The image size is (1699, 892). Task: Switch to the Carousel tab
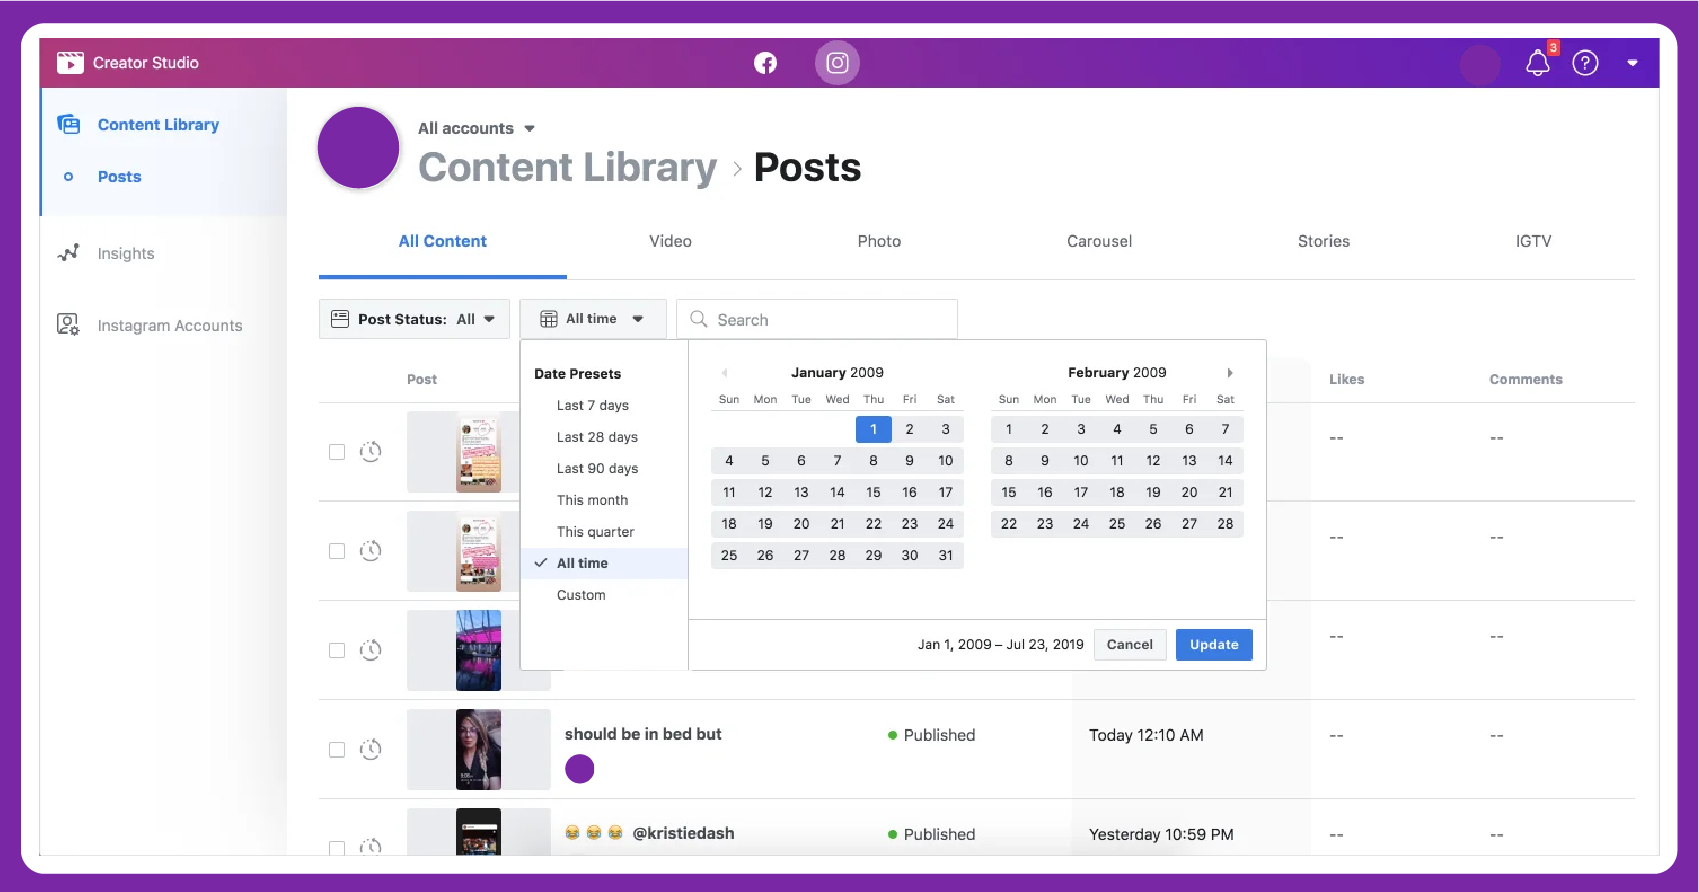pos(1099,241)
